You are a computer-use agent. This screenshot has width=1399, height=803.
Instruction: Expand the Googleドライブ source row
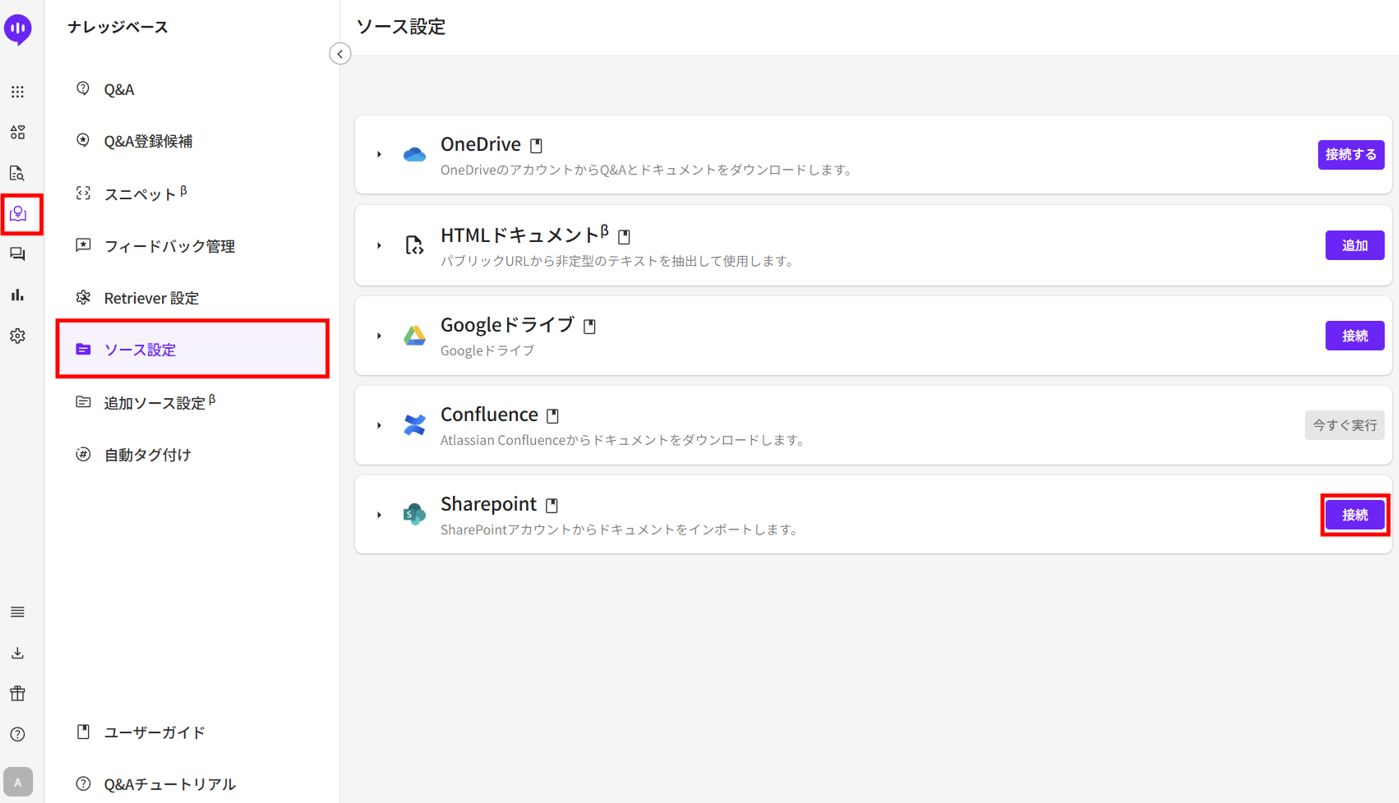pos(380,336)
